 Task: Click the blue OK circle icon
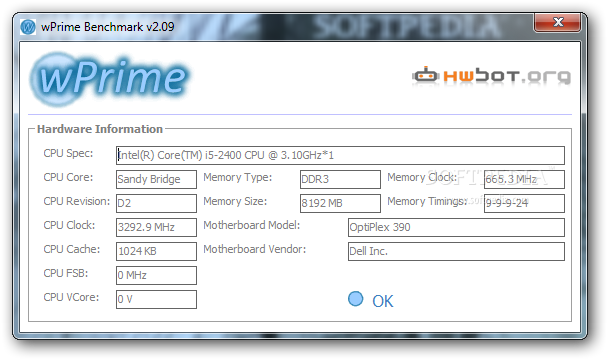(355, 299)
